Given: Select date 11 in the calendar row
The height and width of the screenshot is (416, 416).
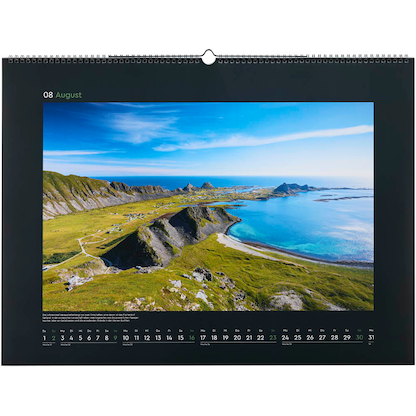Looking at the screenshot, I should pos(137,338).
